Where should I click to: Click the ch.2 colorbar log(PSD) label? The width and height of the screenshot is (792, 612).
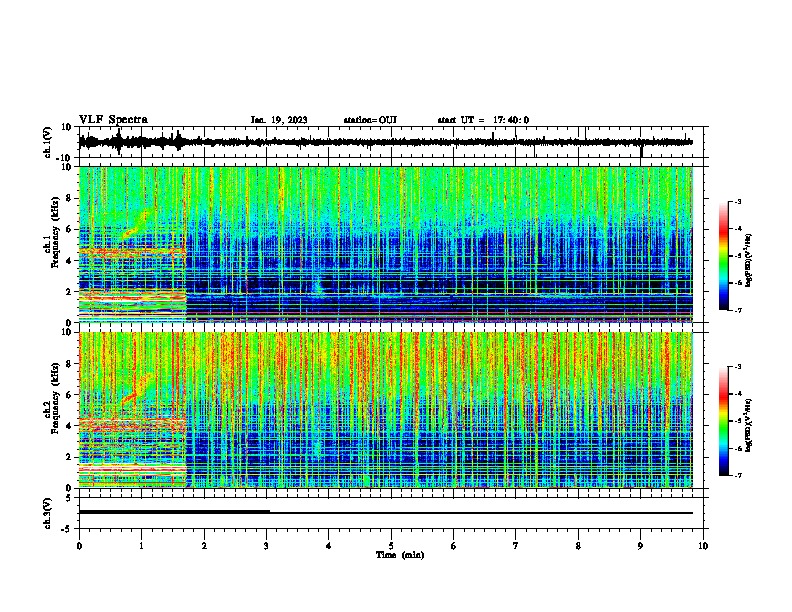[x=748, y=425]
